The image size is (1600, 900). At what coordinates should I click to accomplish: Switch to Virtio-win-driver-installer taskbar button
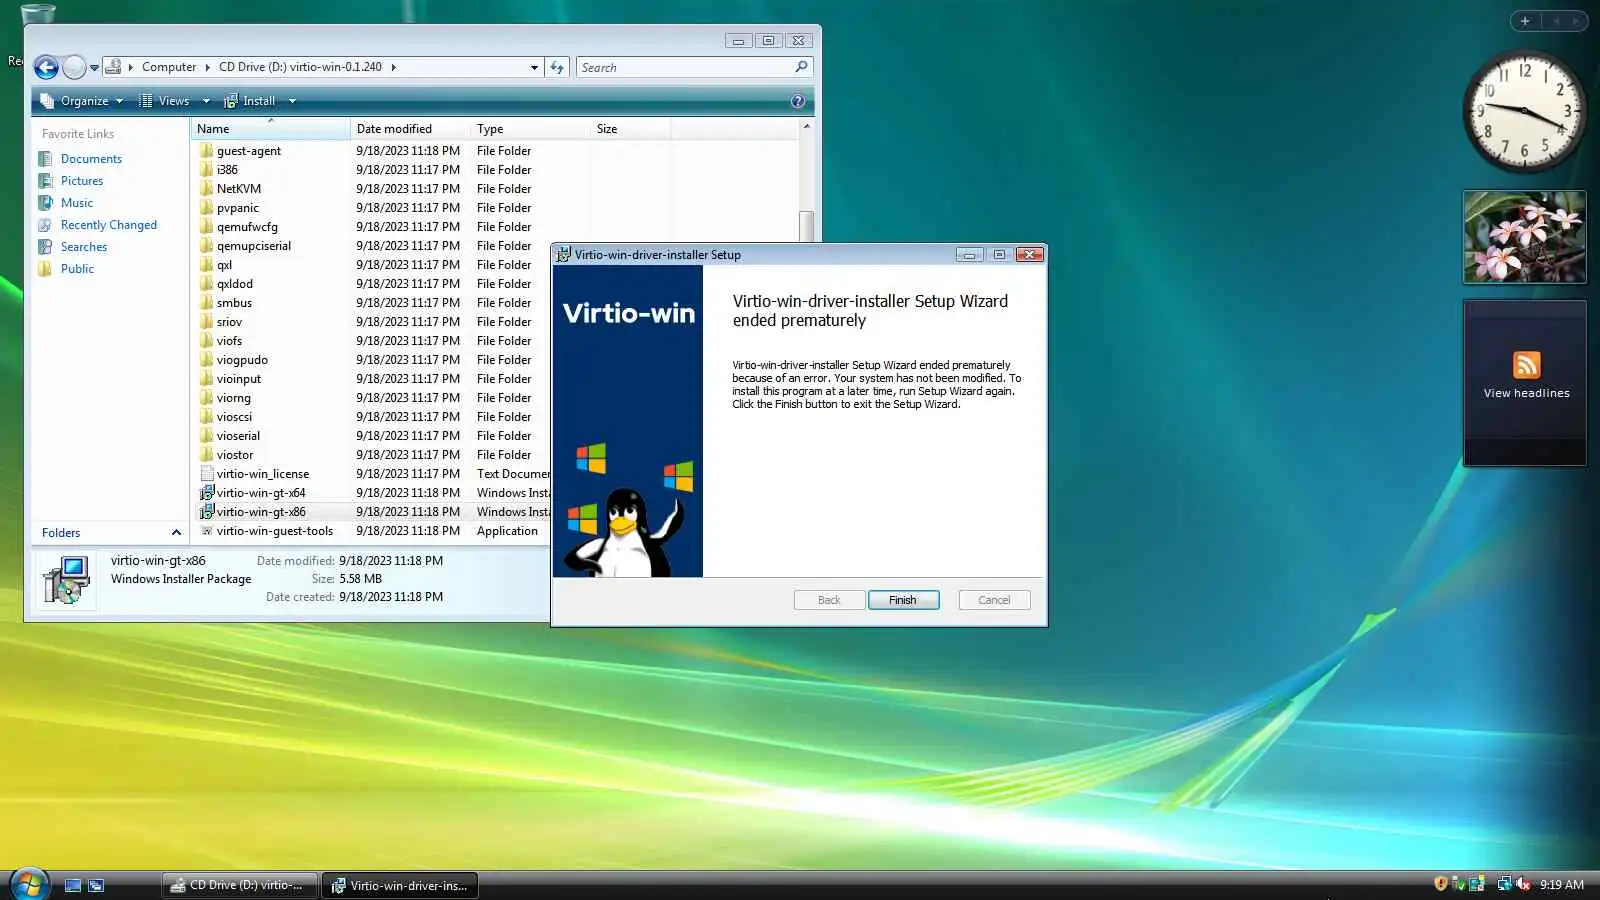click(x=400, y=885)
